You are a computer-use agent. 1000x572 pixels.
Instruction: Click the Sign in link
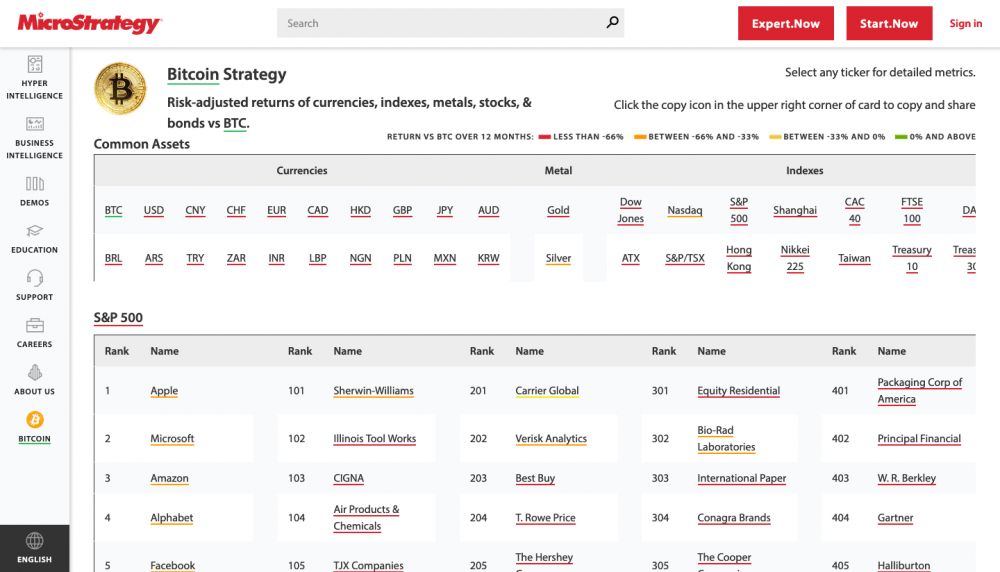[x=966, y=24]
